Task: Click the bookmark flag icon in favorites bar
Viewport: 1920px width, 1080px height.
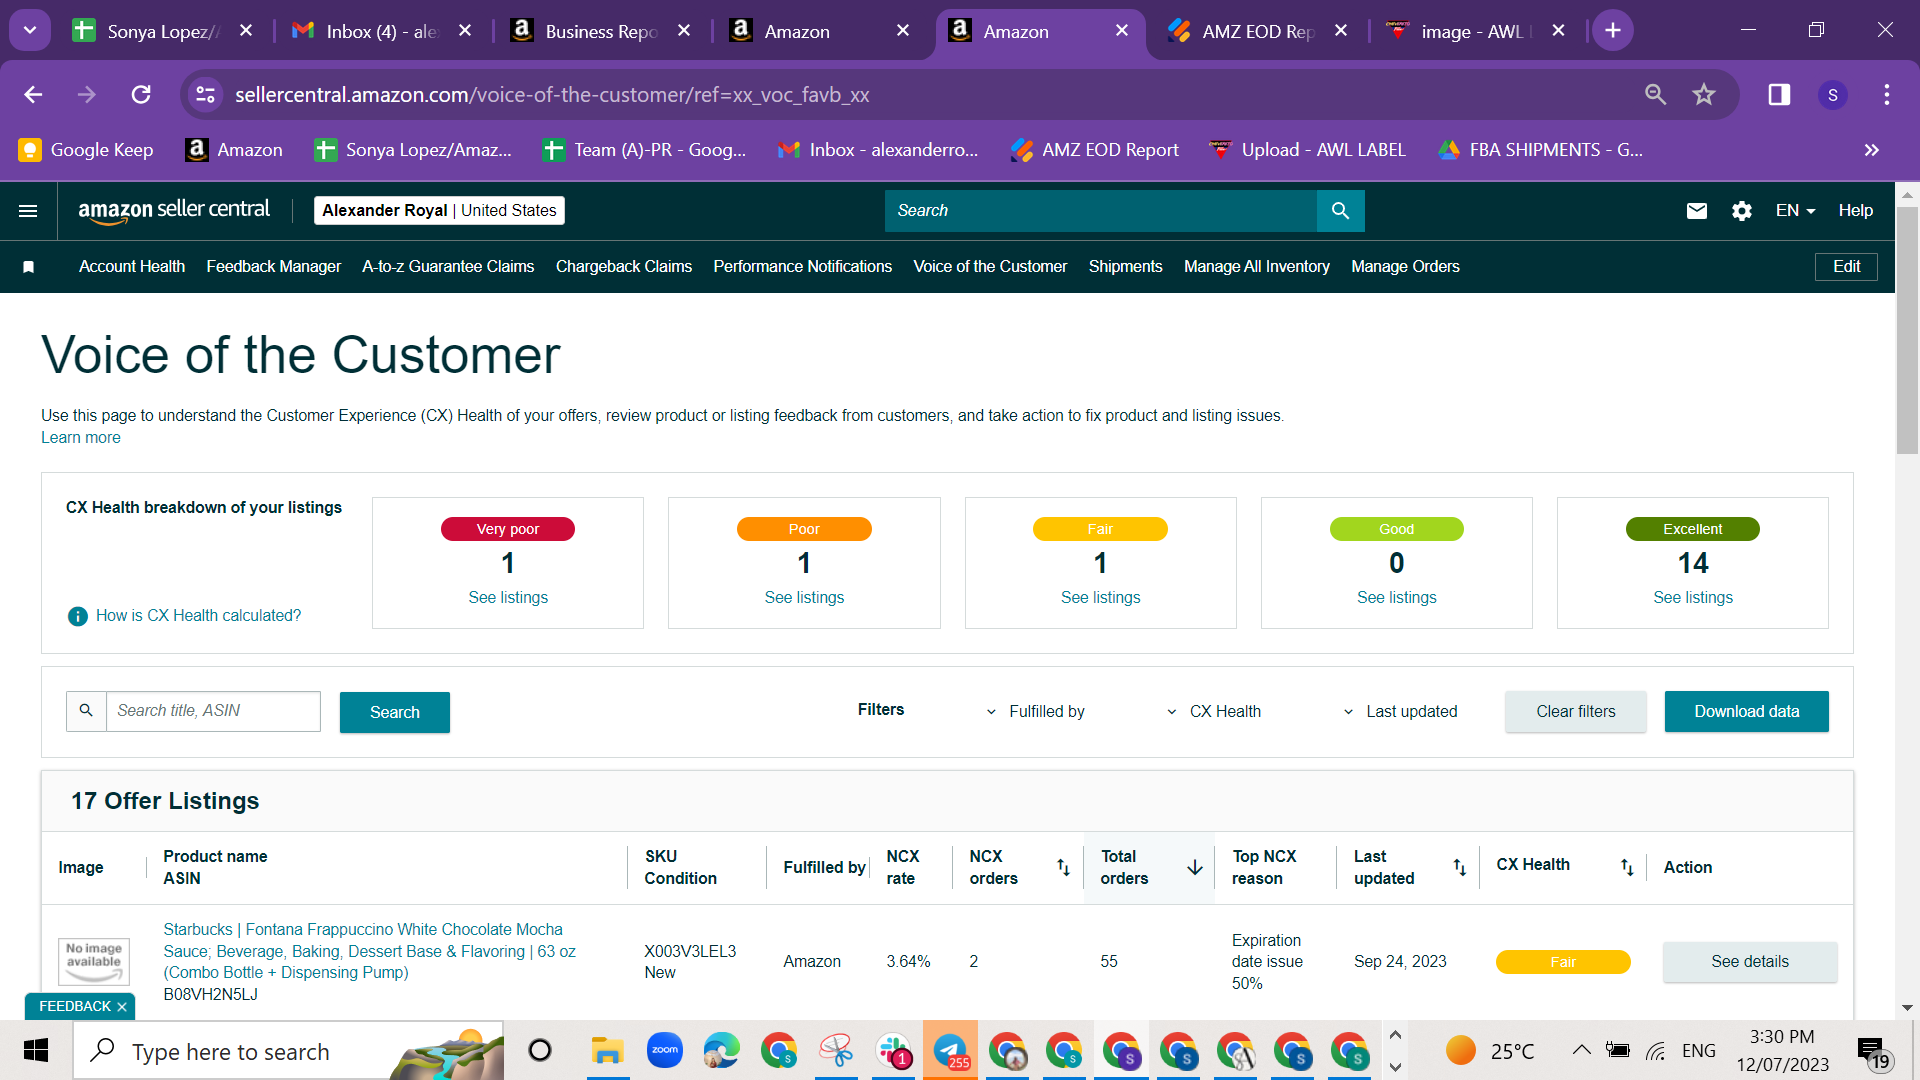Action: [x=29, y=267]
